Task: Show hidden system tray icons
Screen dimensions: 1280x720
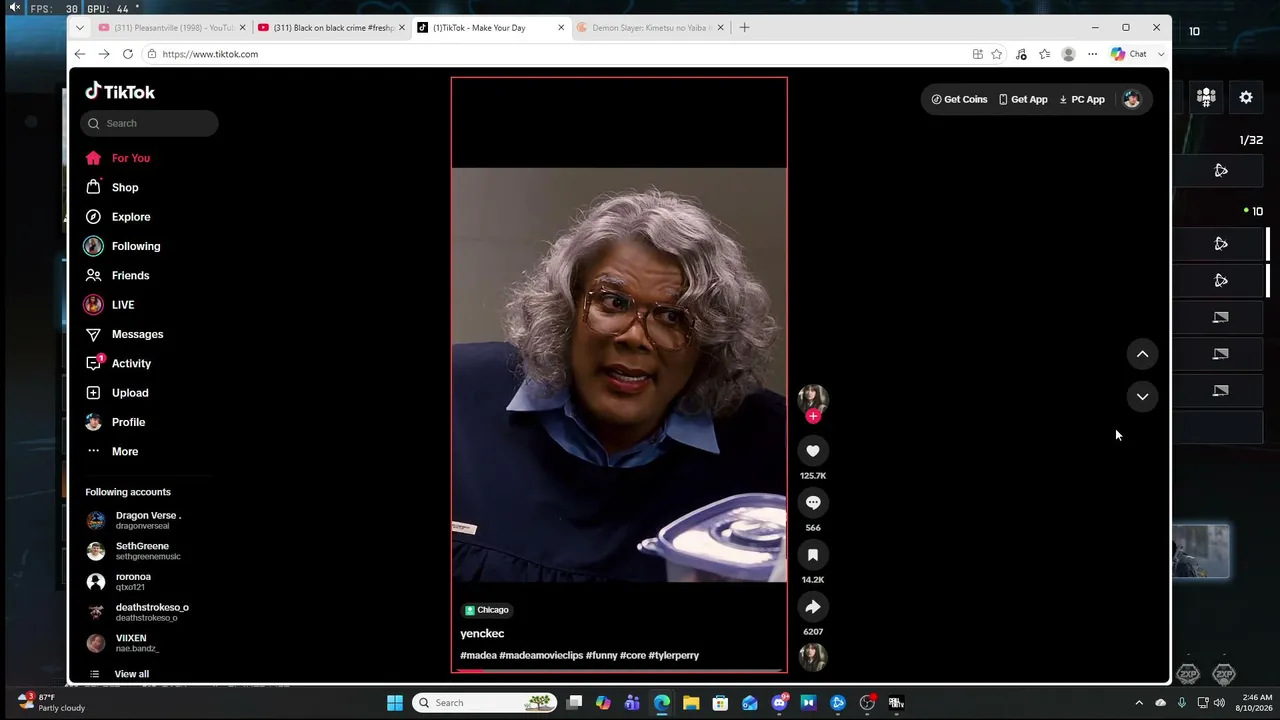Action: coord(1138,703)
